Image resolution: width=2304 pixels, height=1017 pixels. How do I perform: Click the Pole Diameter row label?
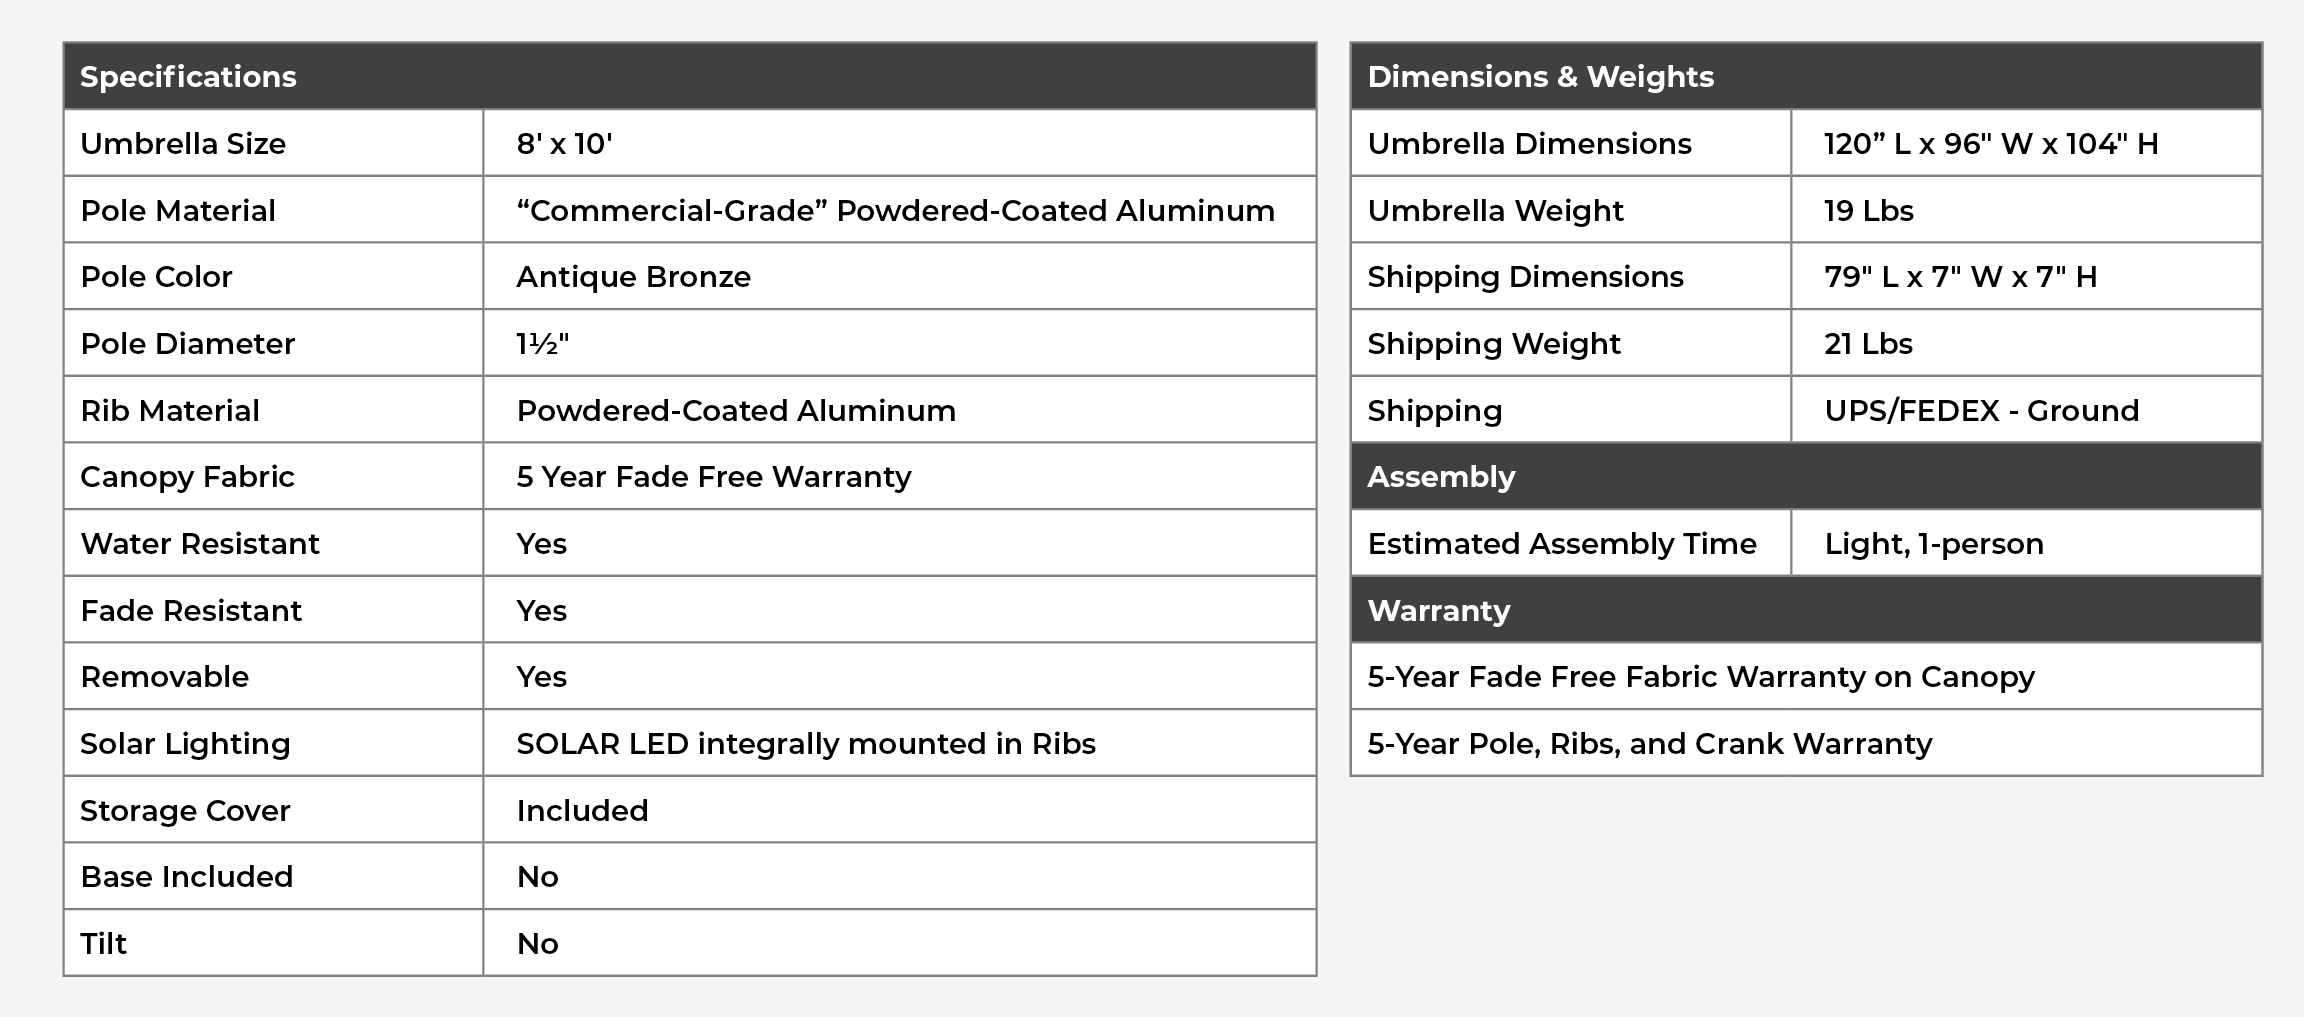(x=187, y=344)
